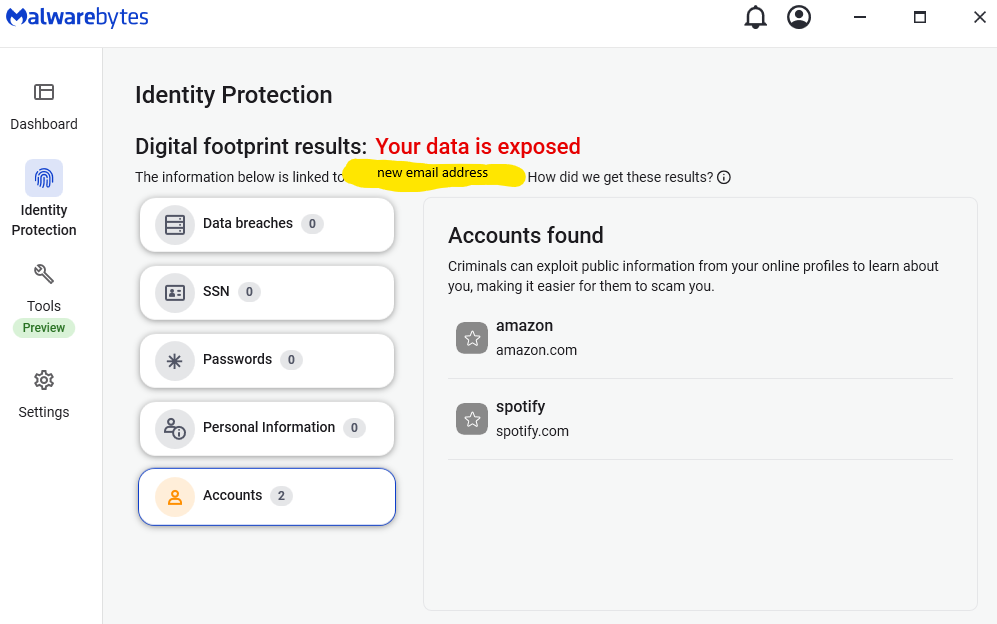The width and height of the screenshot is (997, 624).
Task: Open the user account profile icon
Action: [x=799, y=17]
